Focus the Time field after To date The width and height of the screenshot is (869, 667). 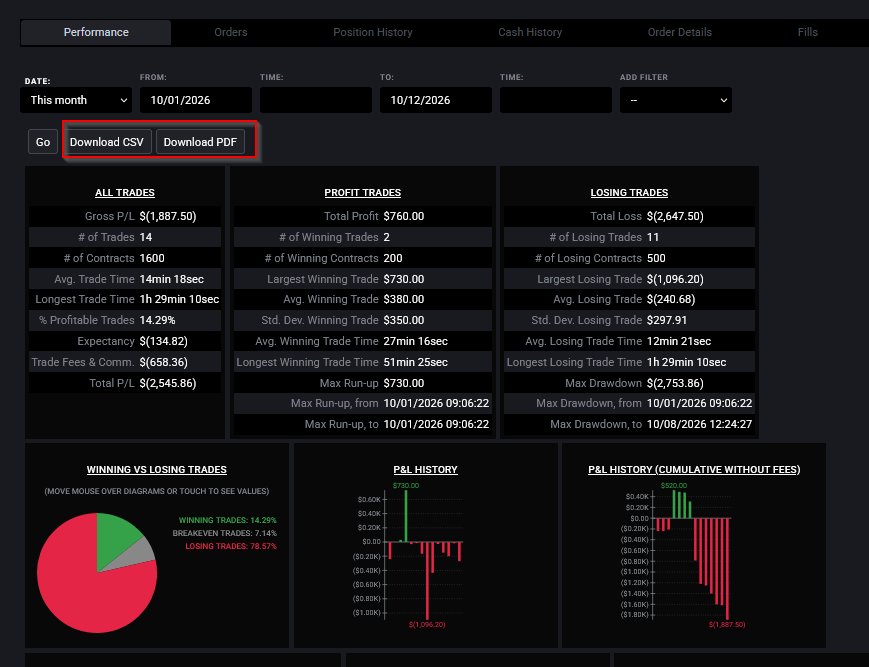coord(556,100)
